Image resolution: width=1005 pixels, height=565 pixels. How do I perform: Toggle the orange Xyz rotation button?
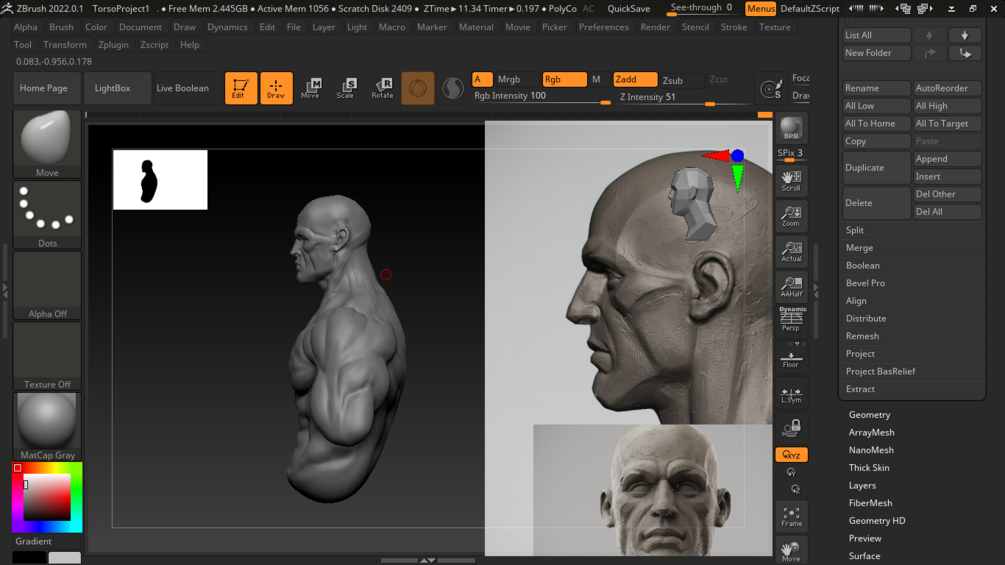791,455
